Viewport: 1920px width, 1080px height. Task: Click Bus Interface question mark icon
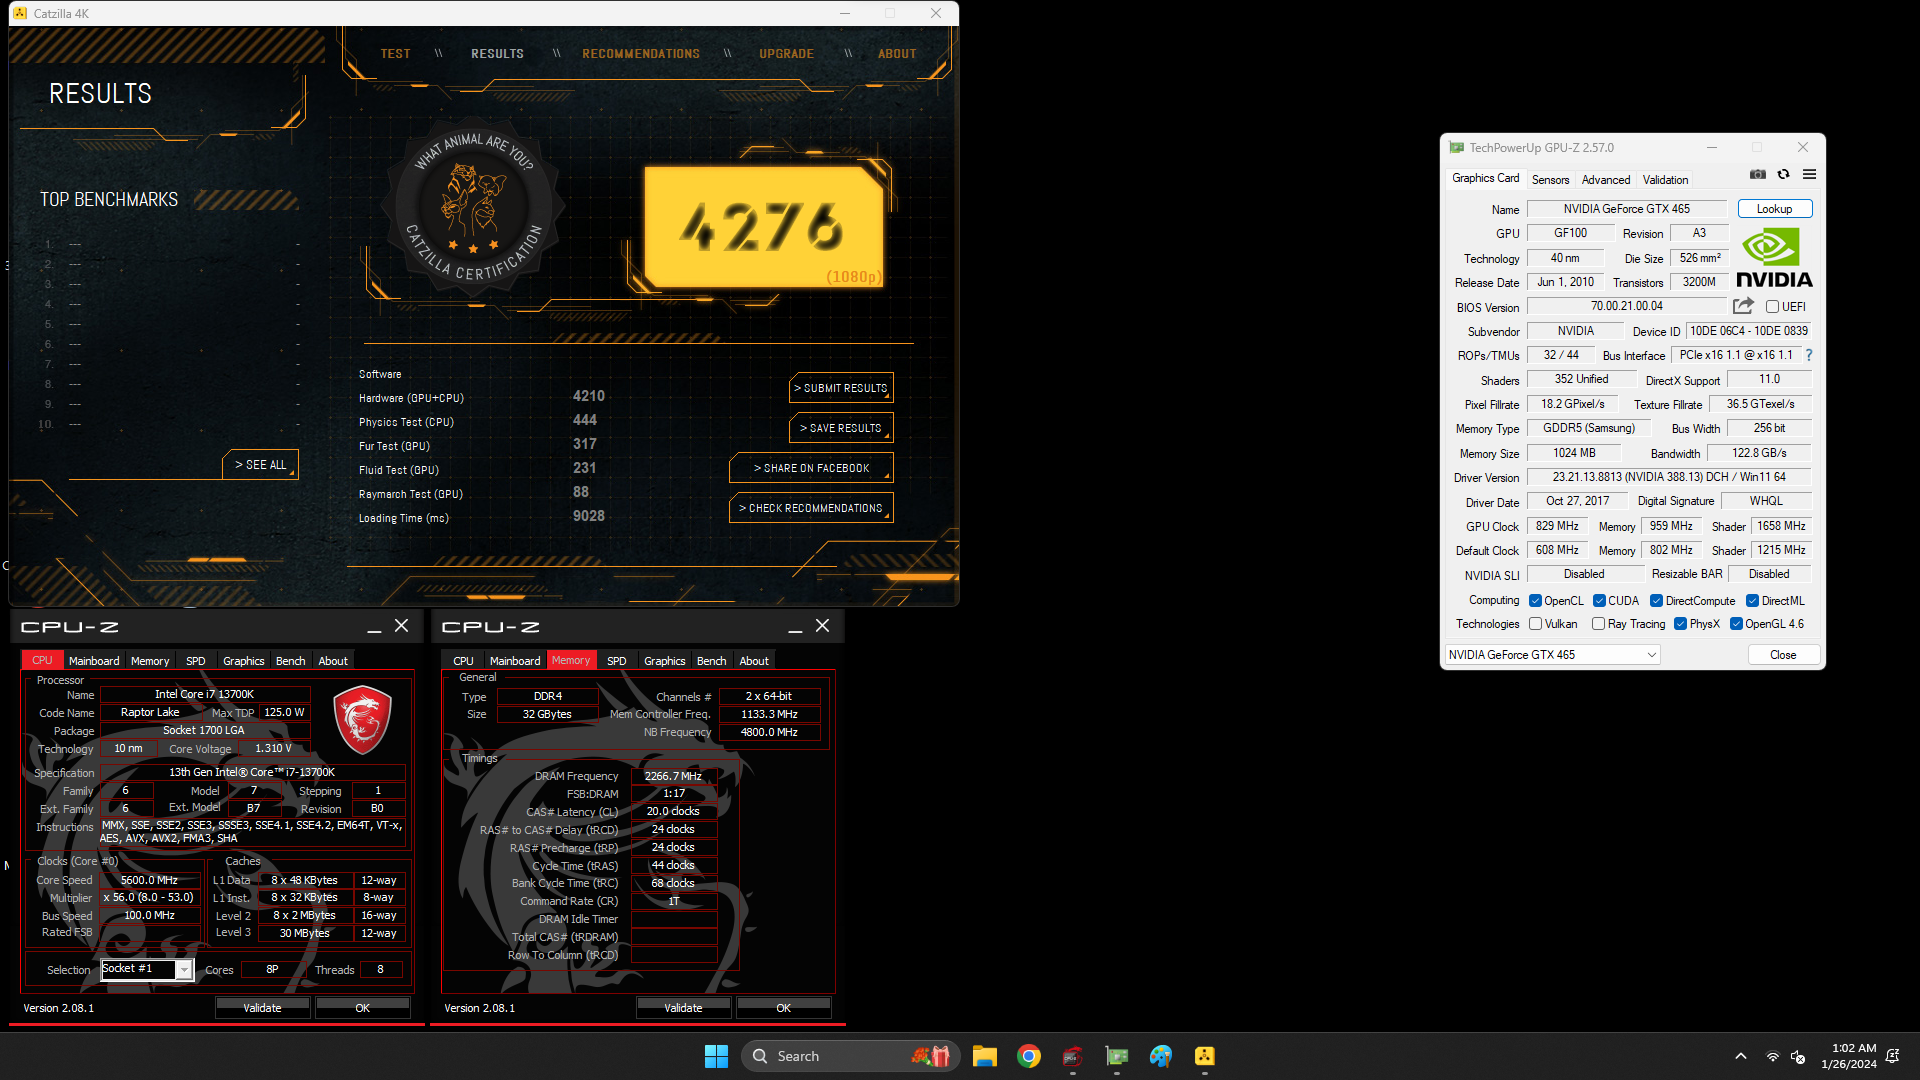click(1809, 355)
